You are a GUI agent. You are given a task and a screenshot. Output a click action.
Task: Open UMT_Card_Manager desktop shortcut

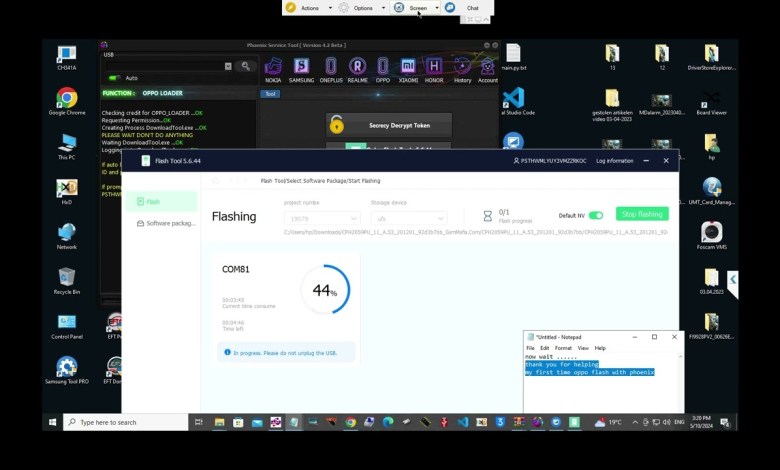pyautogui.click(x=711, y=191)
